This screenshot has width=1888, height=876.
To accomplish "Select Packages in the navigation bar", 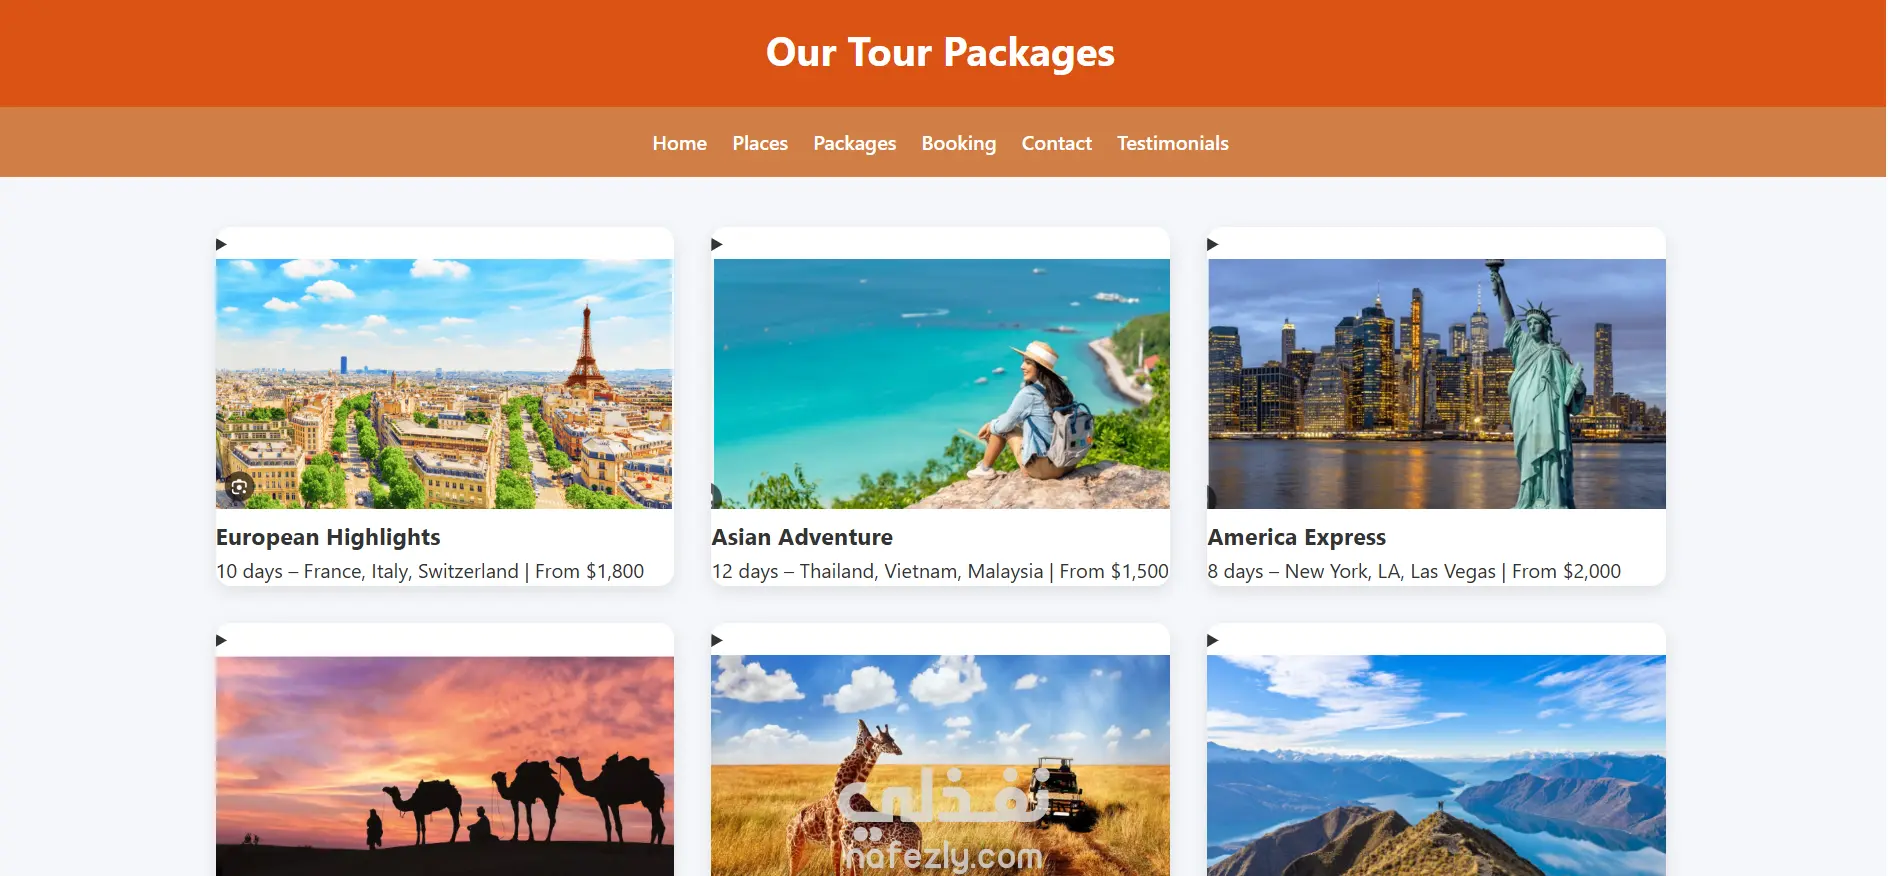I will pos(855,143).
